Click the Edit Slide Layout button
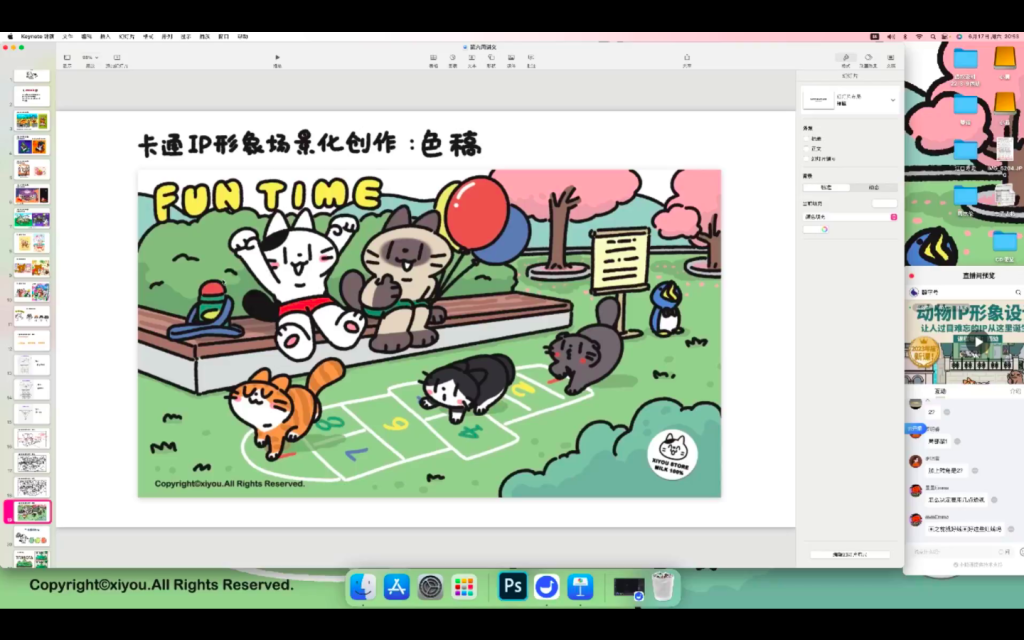The width and height of the screenshot is (1024, 640). click(x=849, y=554)
